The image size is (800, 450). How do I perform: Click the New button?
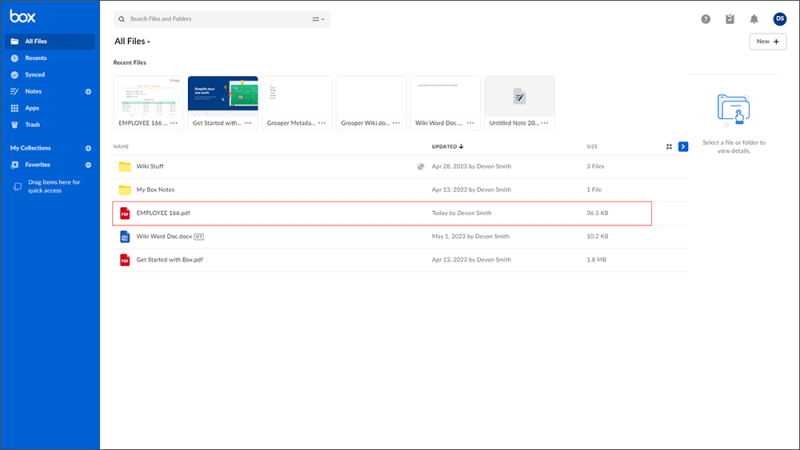767,41
